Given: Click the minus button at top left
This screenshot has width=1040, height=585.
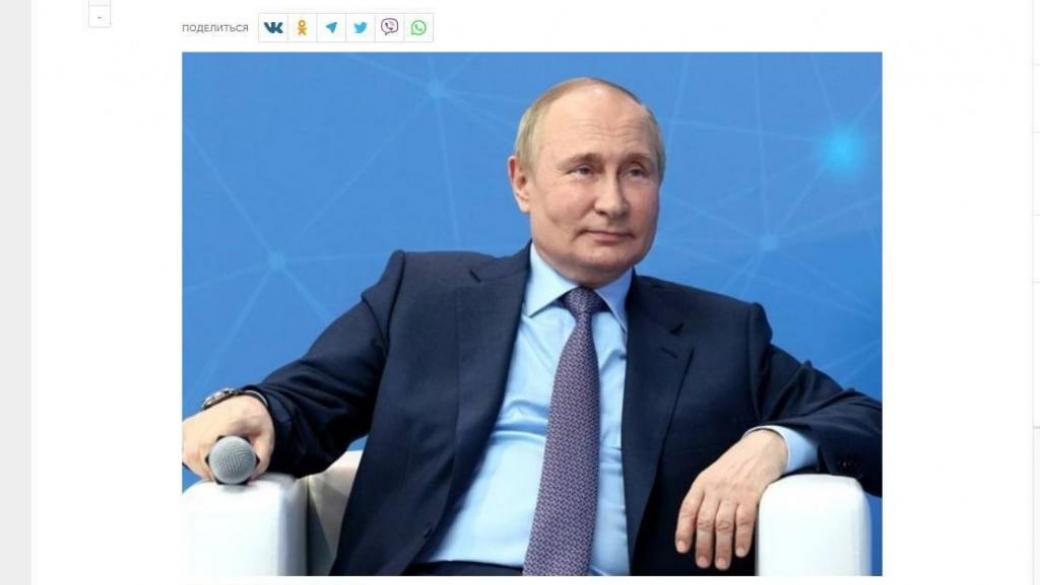Looking at the screenshot, I should click(99, 17).
